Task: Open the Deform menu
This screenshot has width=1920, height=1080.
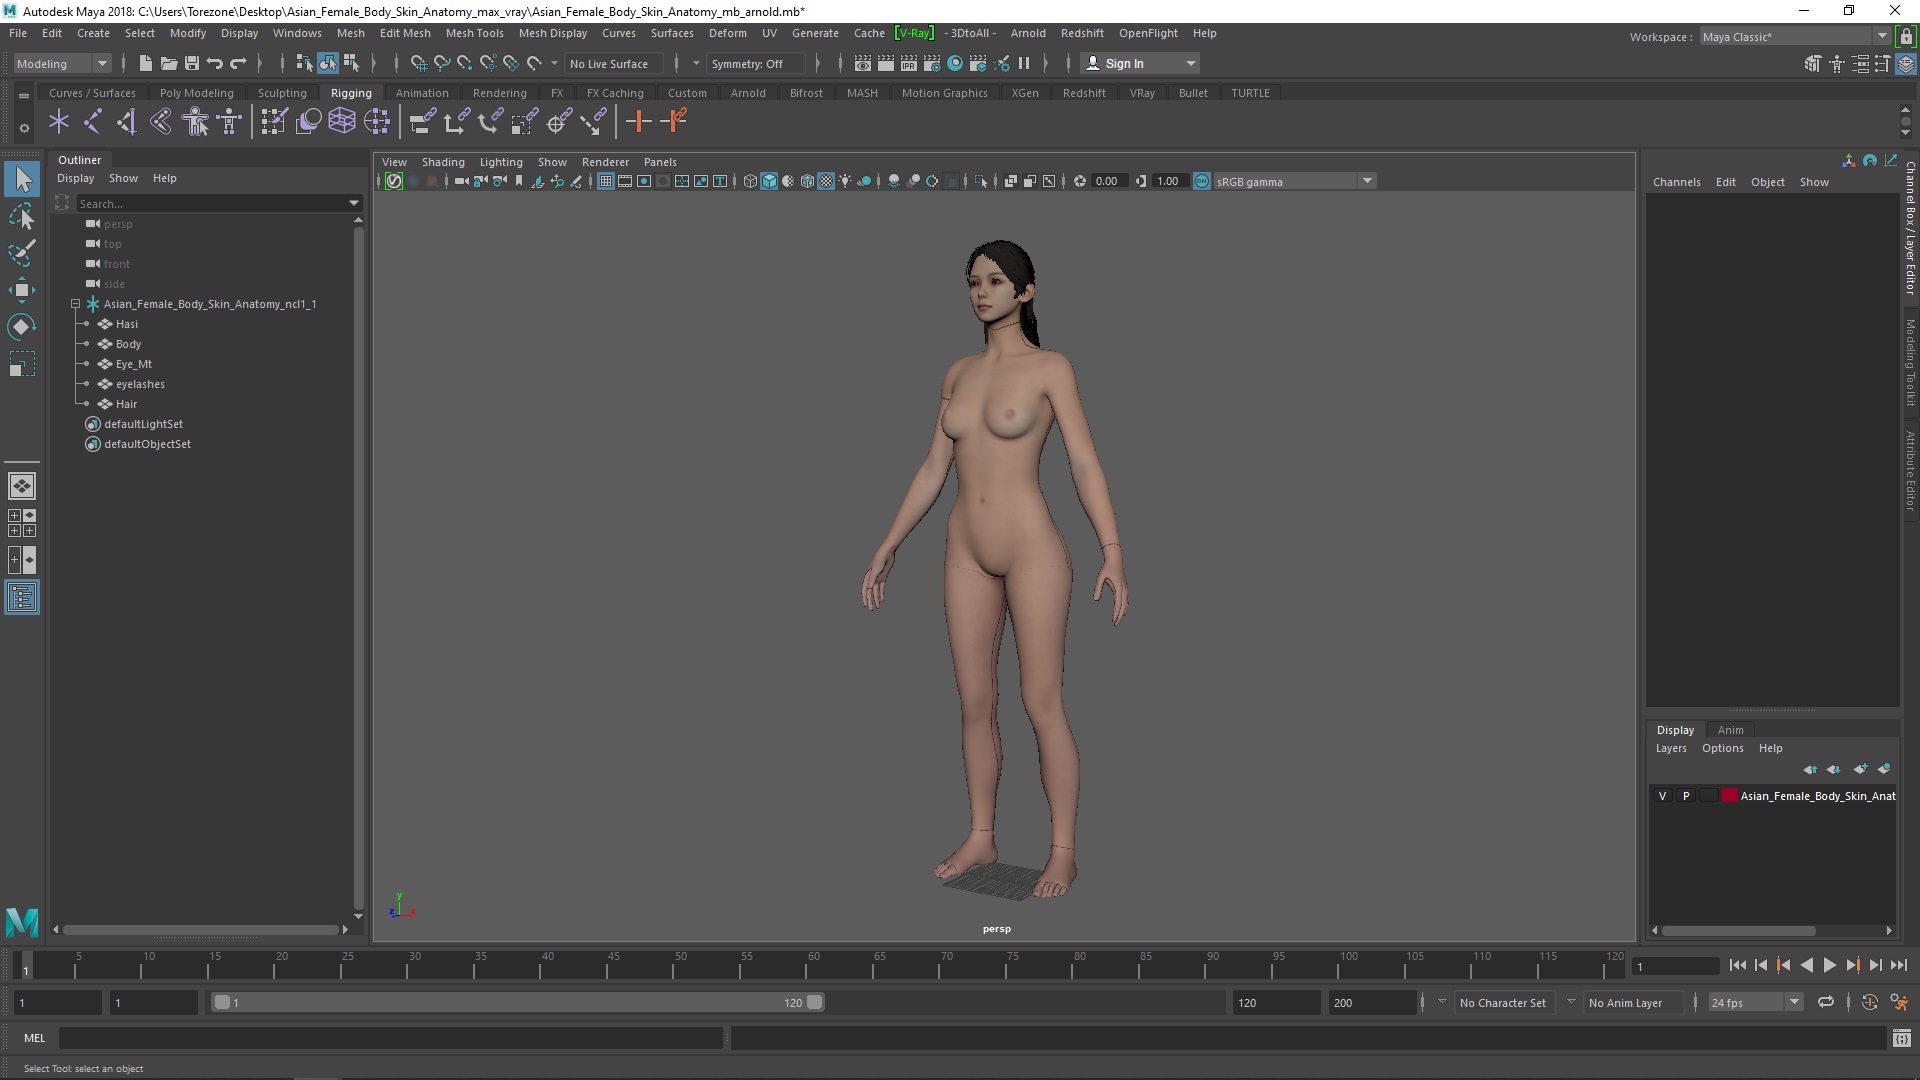Action: [x=727, y=33]
